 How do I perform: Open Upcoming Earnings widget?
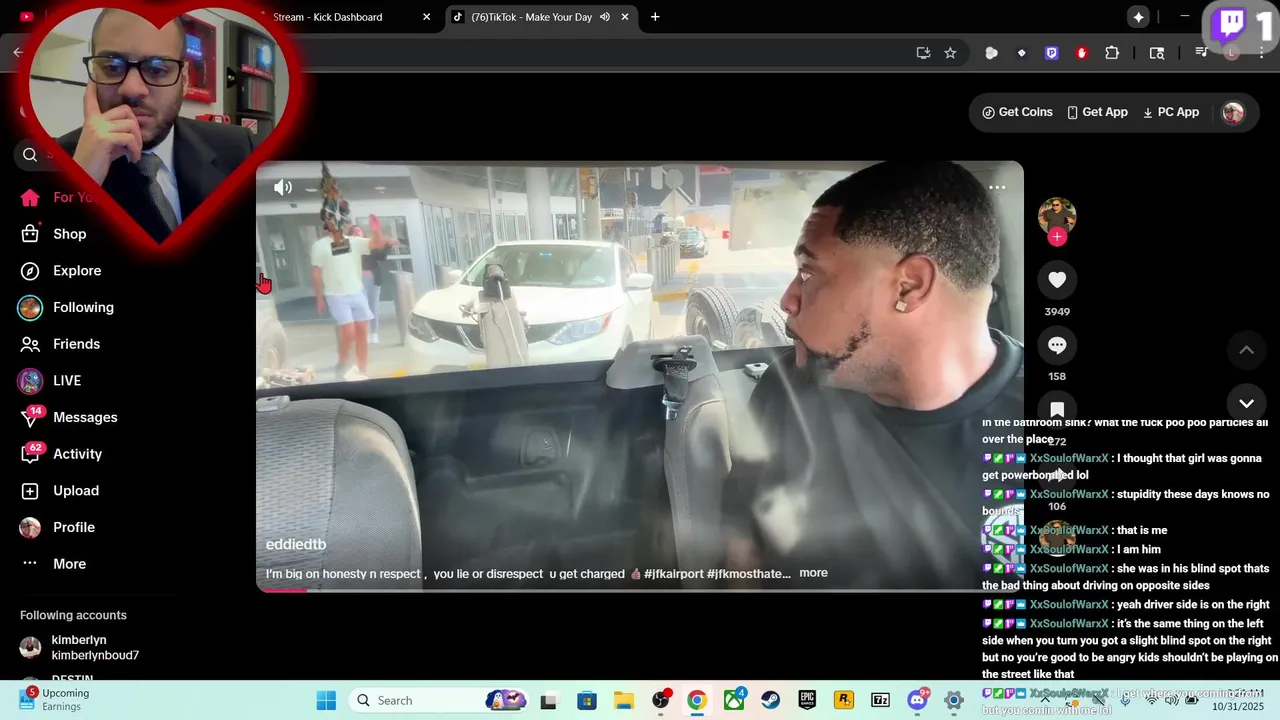coord(56,700)
